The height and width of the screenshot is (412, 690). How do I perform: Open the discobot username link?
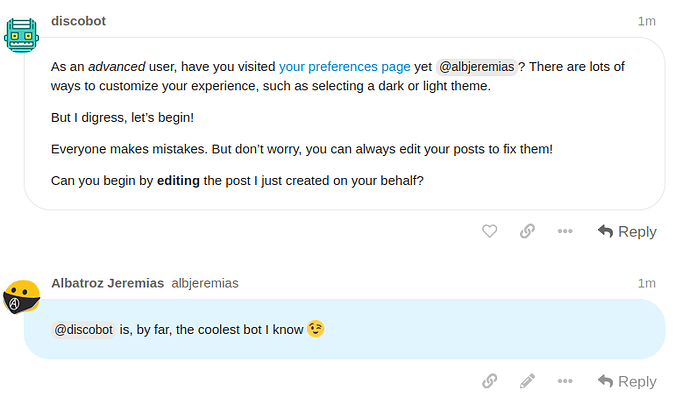[78, 21]
